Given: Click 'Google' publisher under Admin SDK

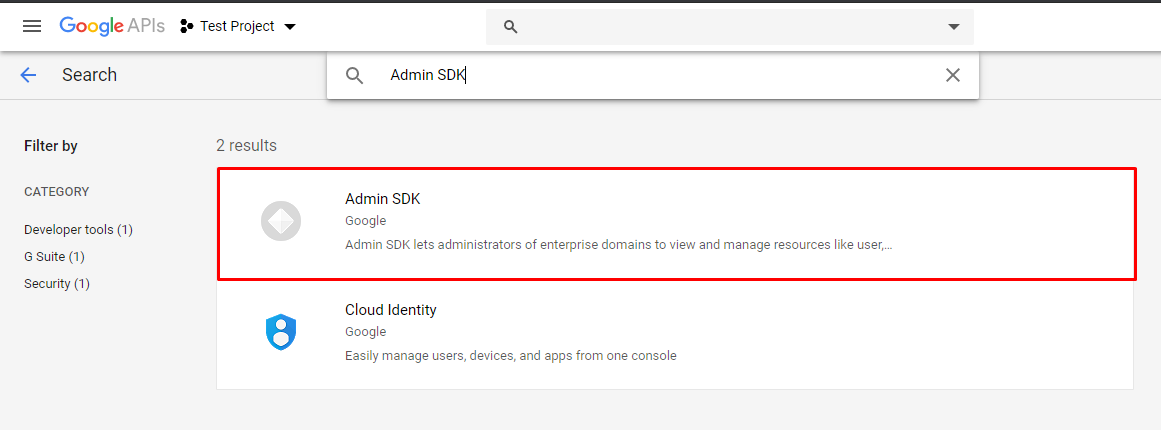Looking at the screenshot, I should pyautogui.click(x=366, y=221).
